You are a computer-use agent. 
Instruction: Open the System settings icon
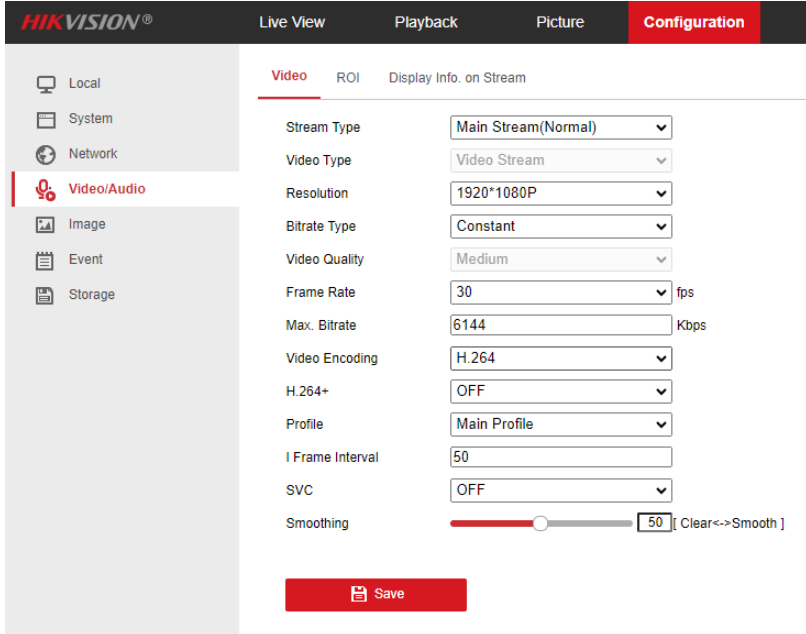click(x=45, y=118)
